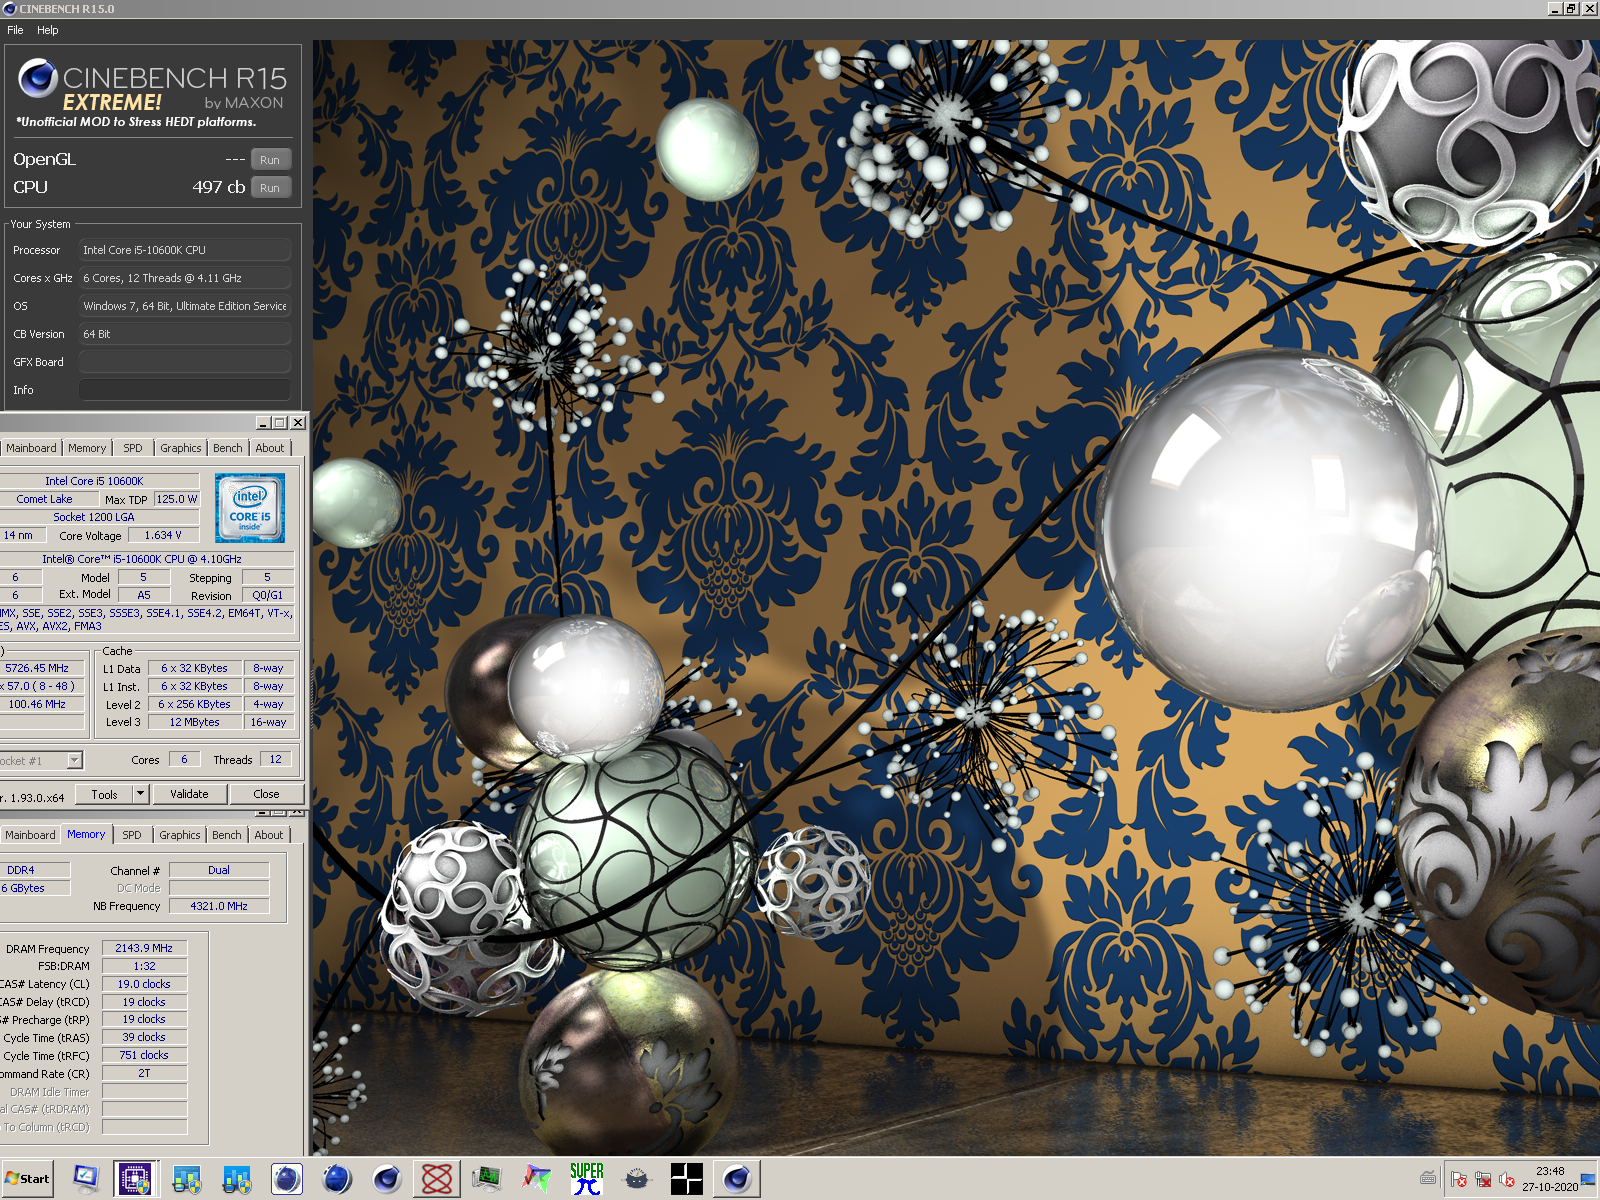Viewport: 1600px width, 1200px height.
Task: Click the OS field showing Windows 7
Action: 185,306
